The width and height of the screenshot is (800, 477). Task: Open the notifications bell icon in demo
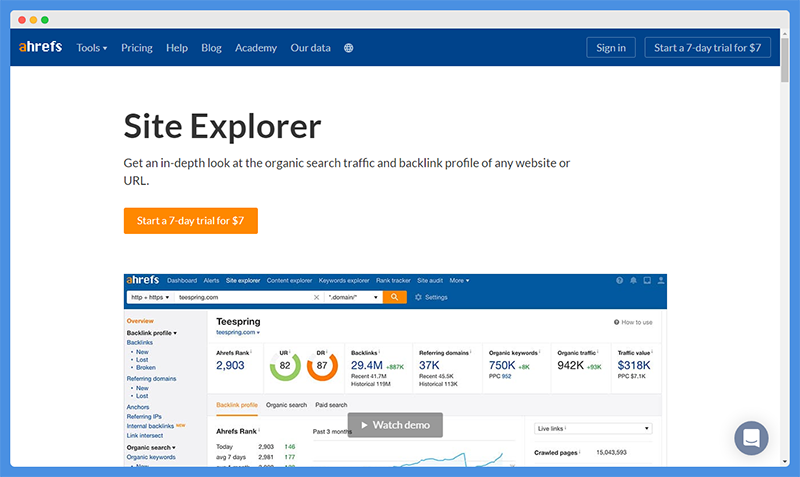(633, 281)
